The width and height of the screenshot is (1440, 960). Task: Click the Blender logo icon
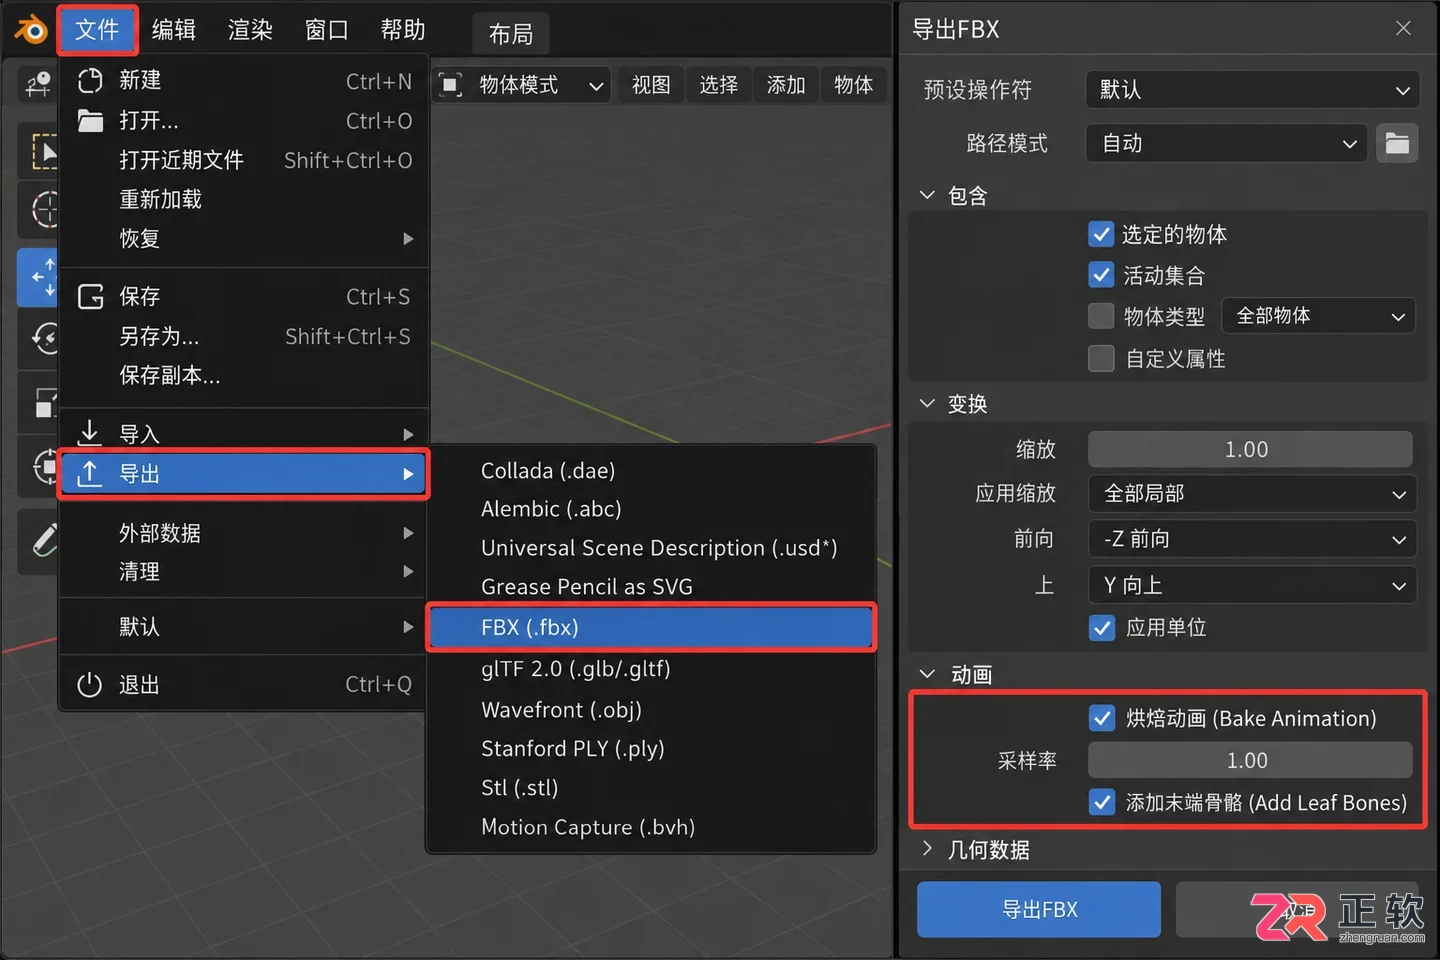[30, 30]
